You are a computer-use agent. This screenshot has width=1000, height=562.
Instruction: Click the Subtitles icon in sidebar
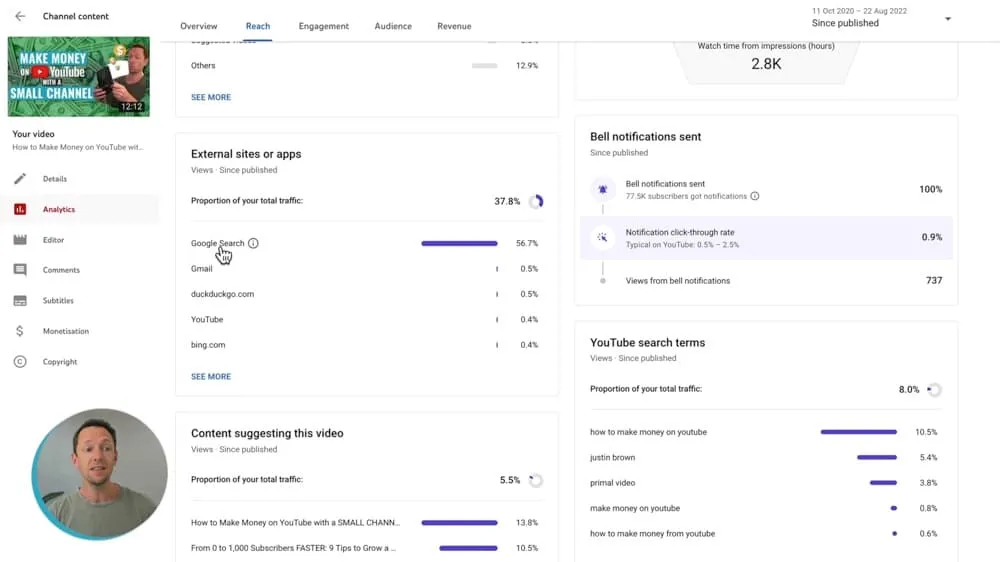20,301
